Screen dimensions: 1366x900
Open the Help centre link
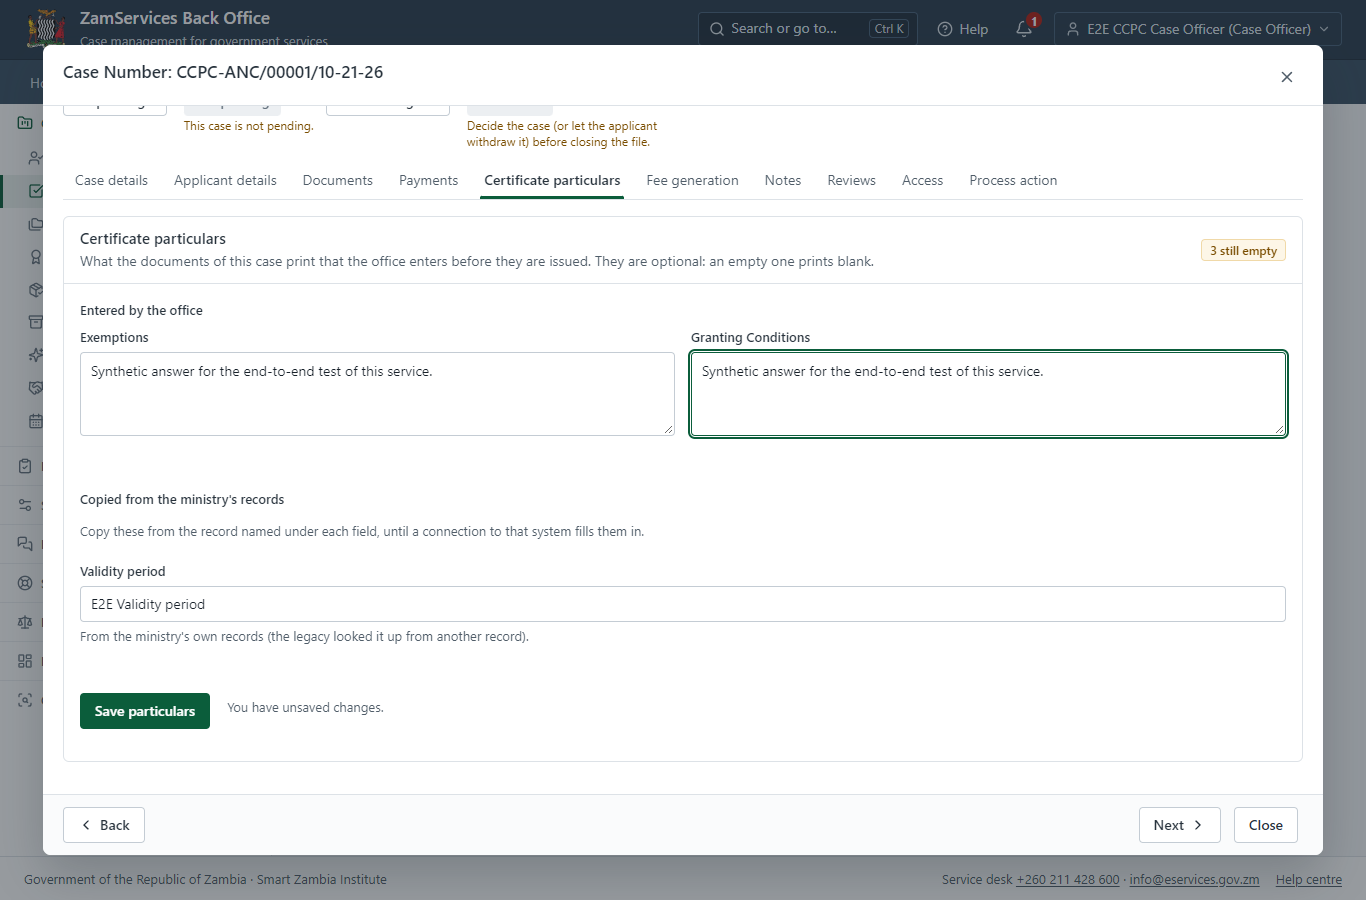[1309, 880]
